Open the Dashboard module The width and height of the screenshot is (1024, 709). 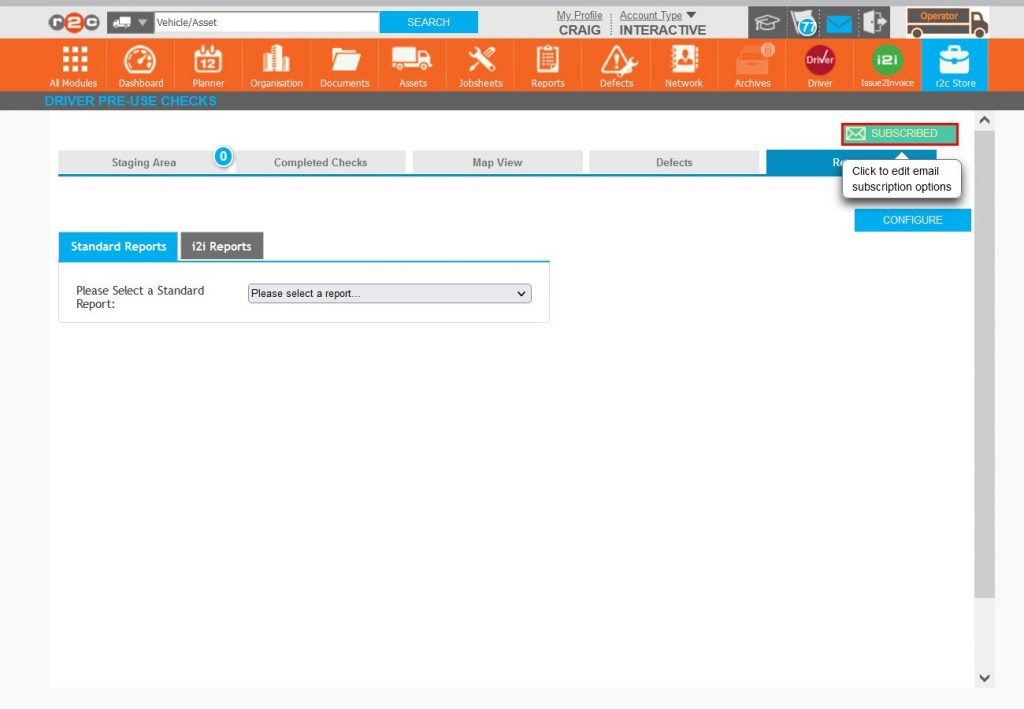(x=140, y=64)
